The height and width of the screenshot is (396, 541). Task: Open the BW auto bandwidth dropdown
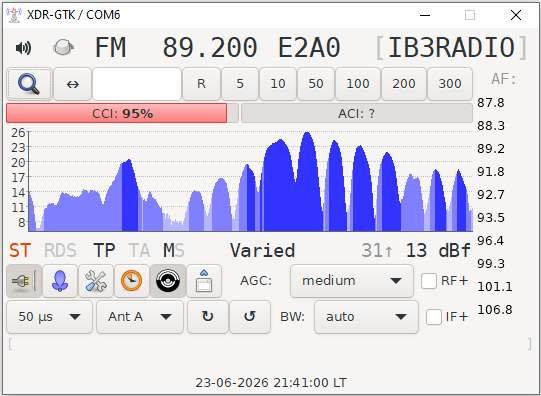point(366,317)
